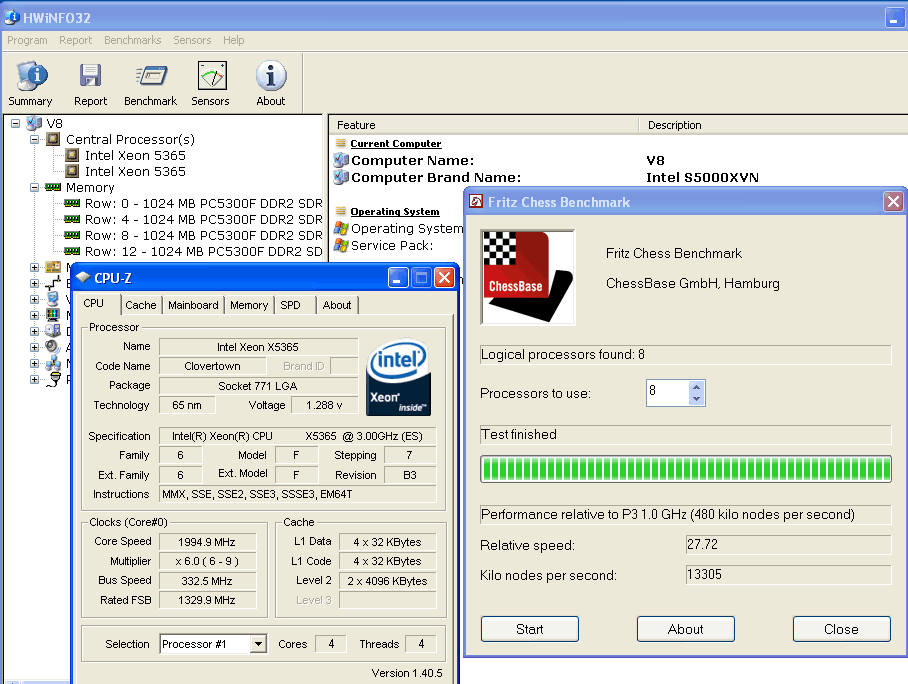Screen dimensions: 908x684
Task: Click the Fritz Chess Benchmark title icon
Action: pyautogui.click(x=476, y=202)
